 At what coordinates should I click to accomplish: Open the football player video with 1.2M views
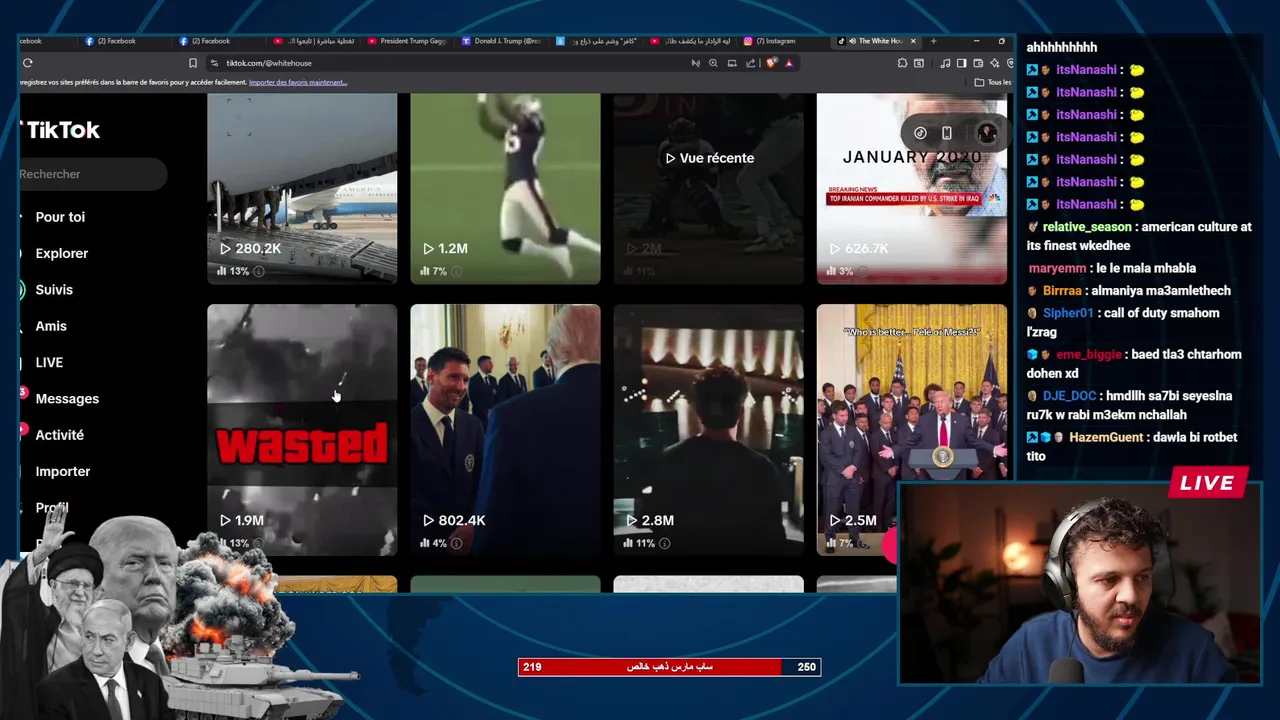pos(505,189)
